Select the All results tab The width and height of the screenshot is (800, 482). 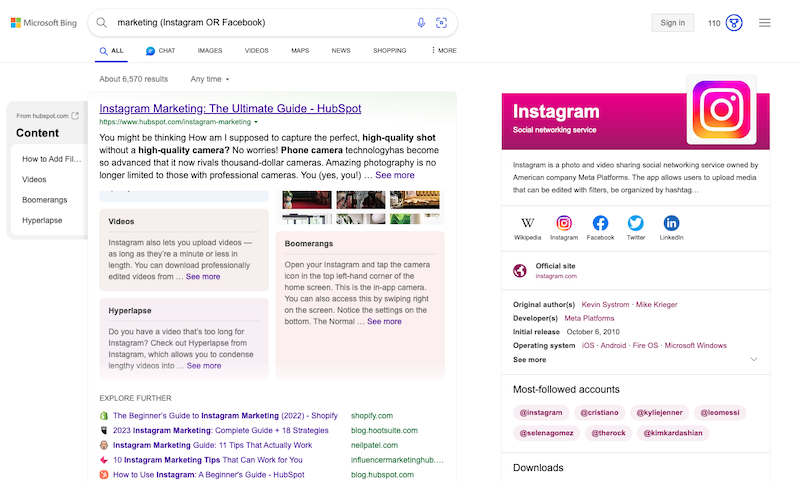111,50
